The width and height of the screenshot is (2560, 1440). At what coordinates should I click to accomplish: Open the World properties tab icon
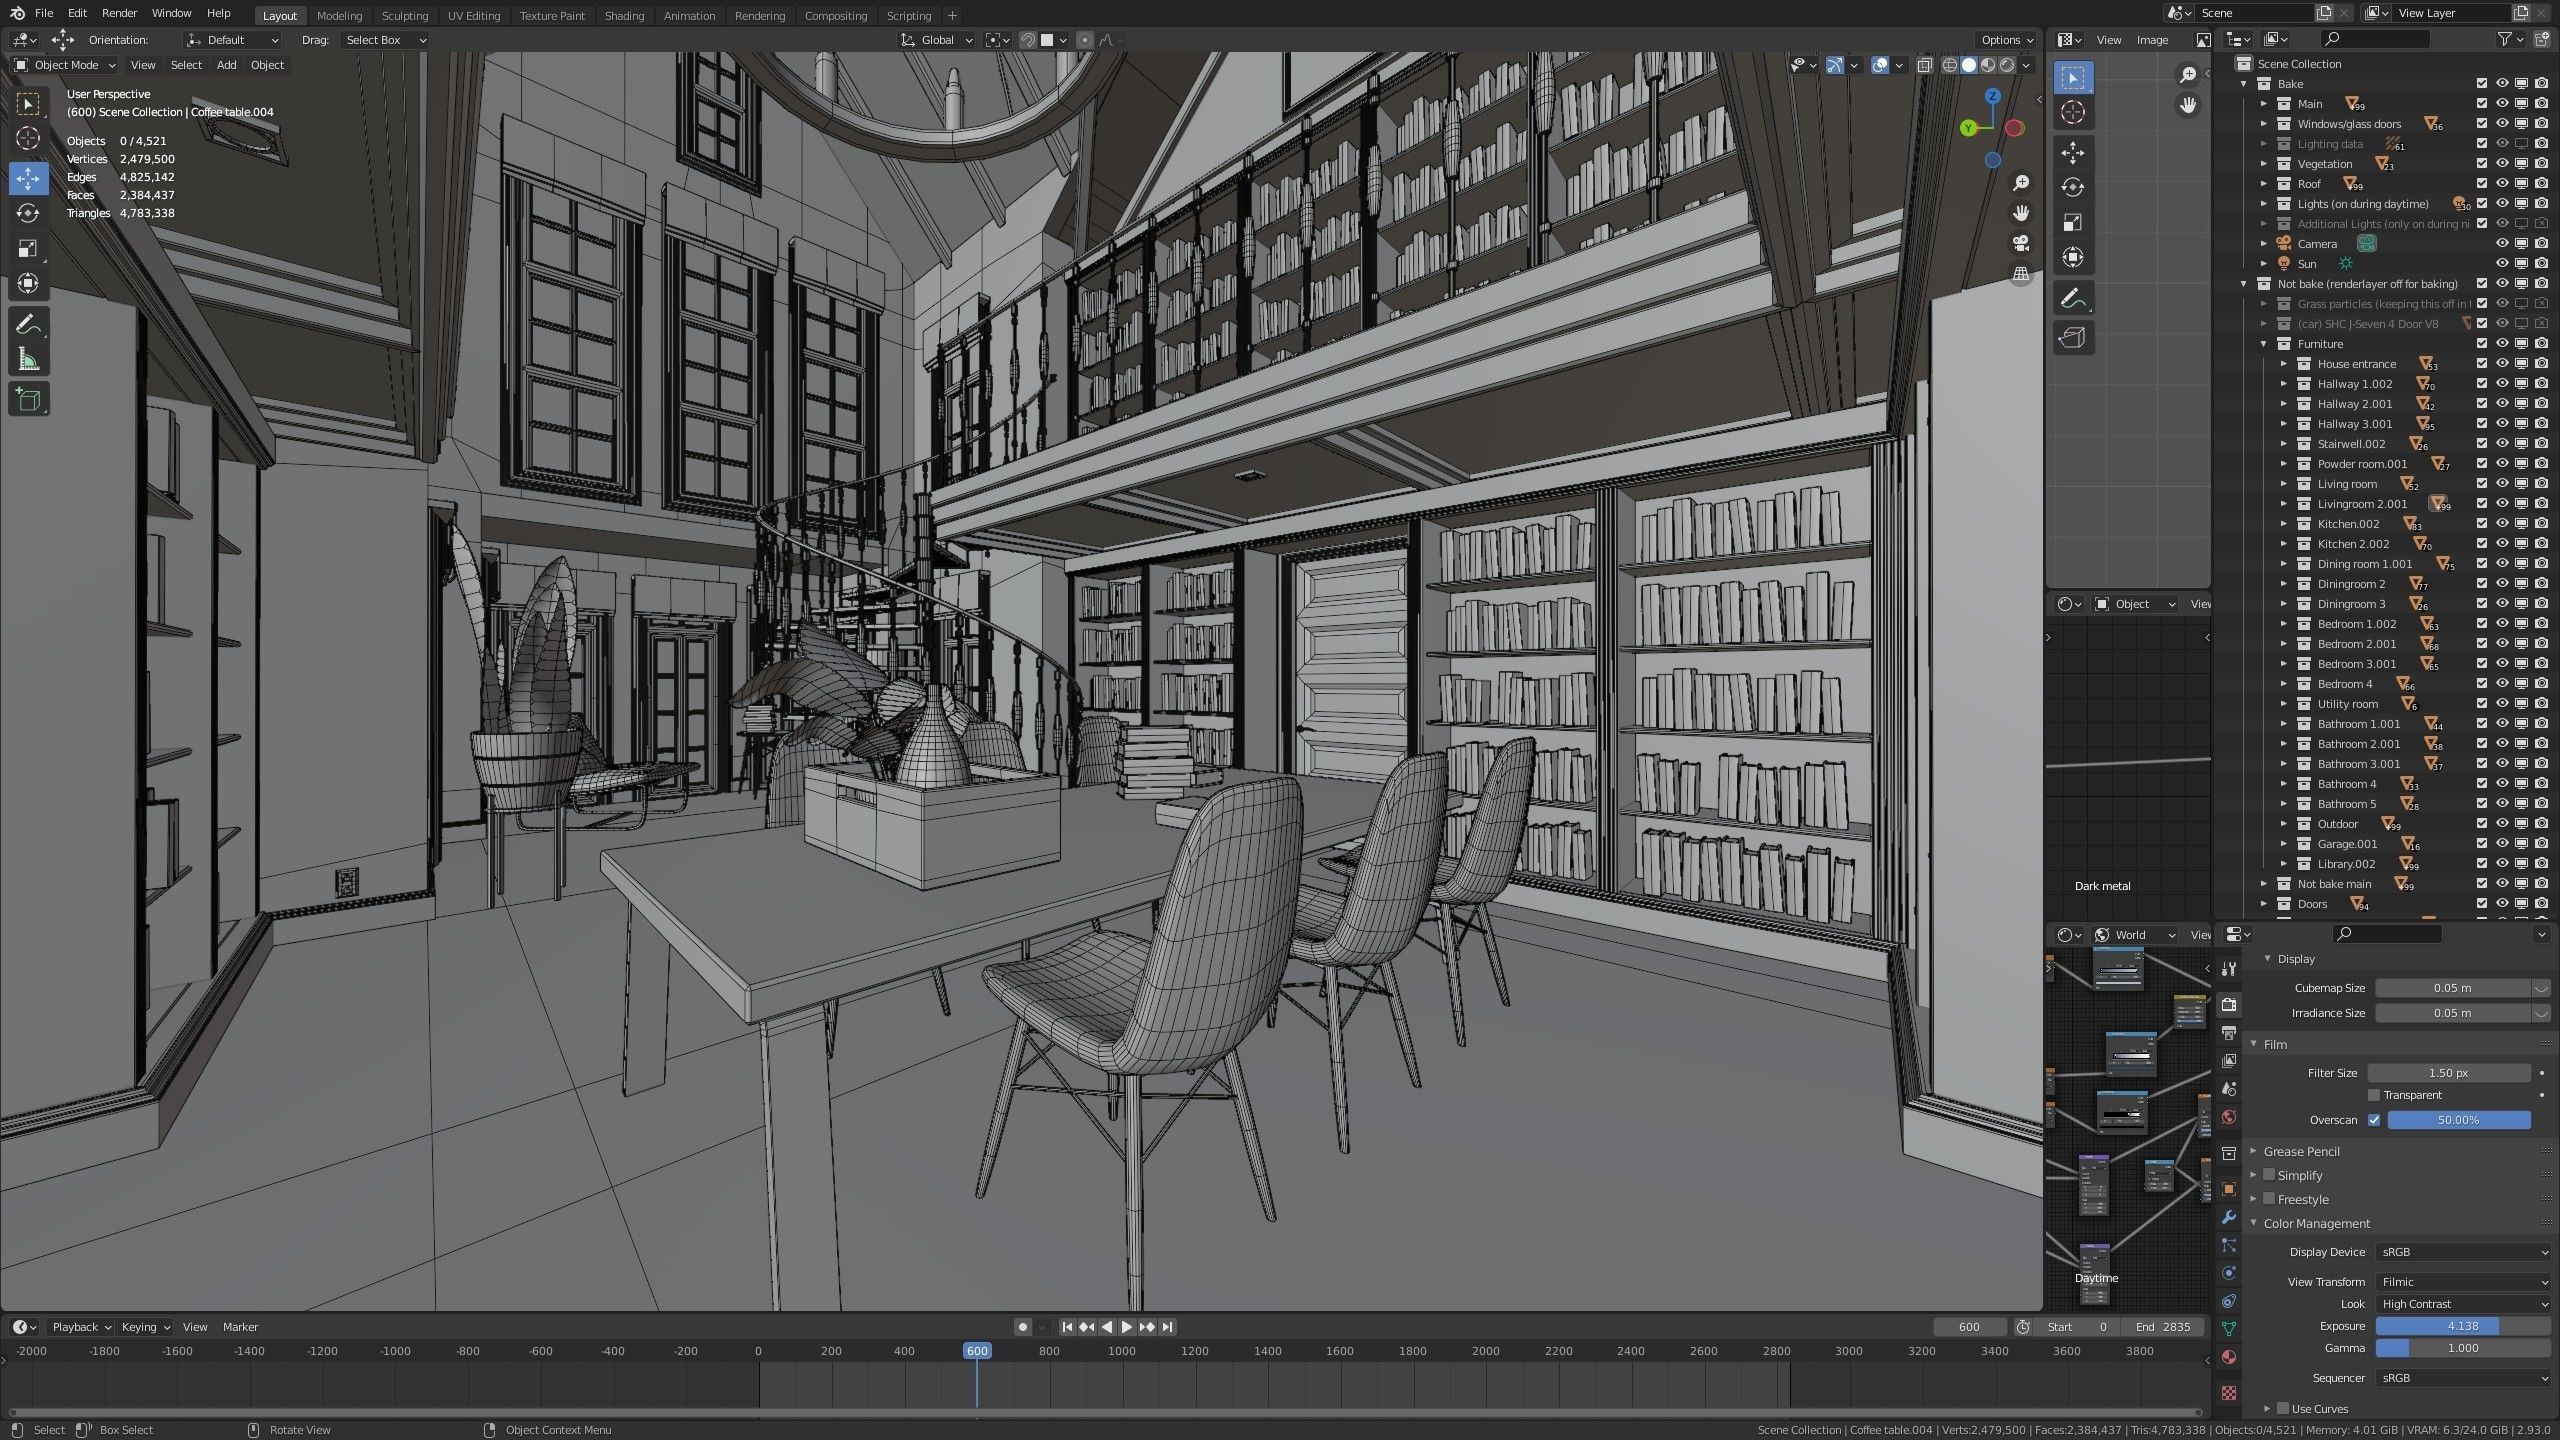[2229, 1117]
